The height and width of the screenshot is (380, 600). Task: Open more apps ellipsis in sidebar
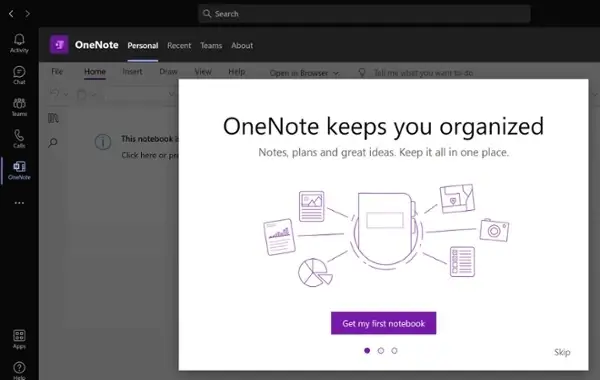19,203
